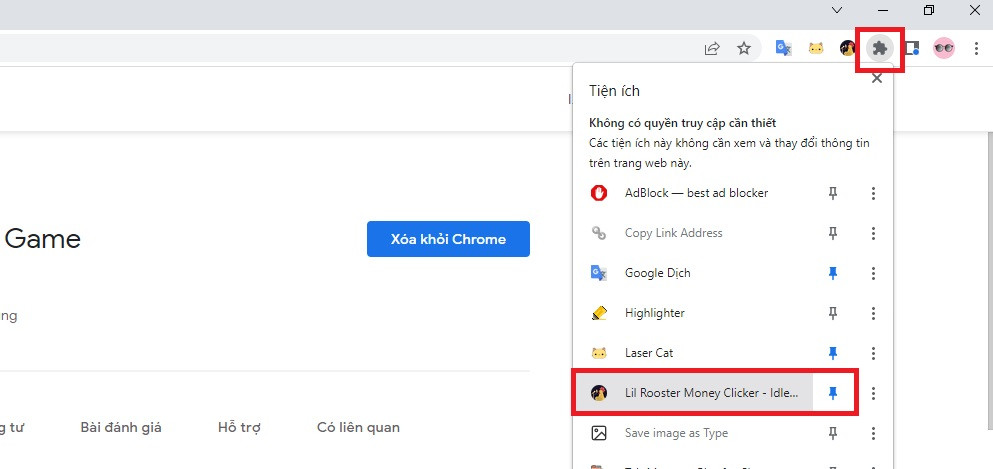The height and width of the screenshot is (469, 993).
Task: Click the Xóa khỏi Chrome button
Action: (x=448, y=239)
